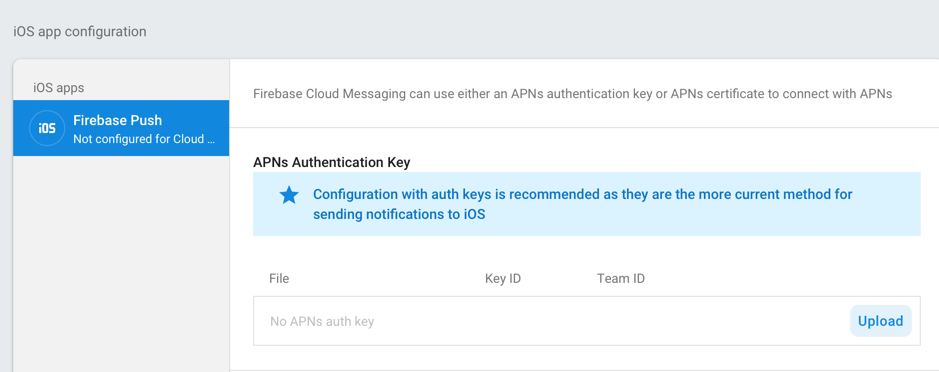This screenshot has width=939, height=372.
Task: Upload an APNs auth key
Action: tap(880, 321)
